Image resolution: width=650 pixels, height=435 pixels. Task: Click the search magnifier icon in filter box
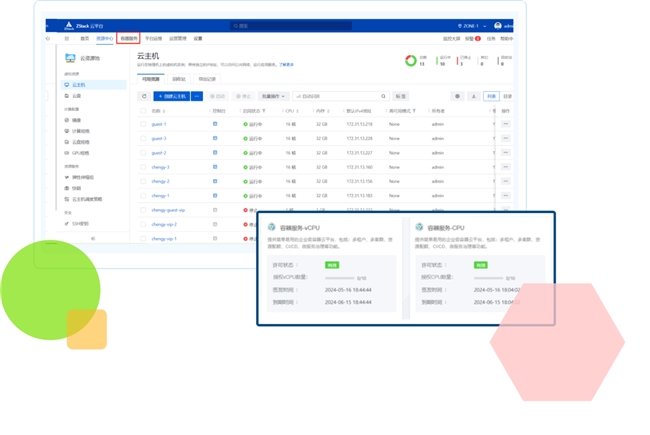click(383, 97)
